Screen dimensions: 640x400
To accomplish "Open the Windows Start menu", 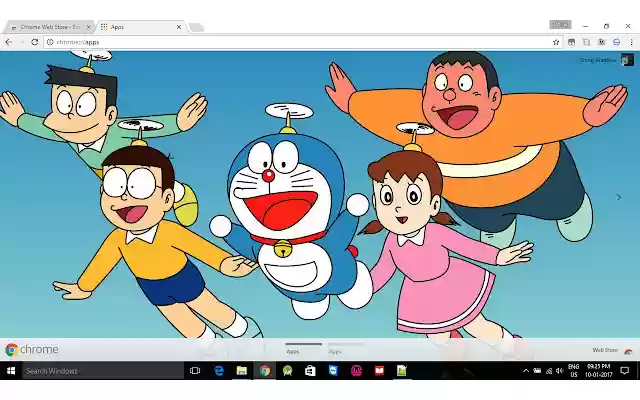I will click(11, 371).
